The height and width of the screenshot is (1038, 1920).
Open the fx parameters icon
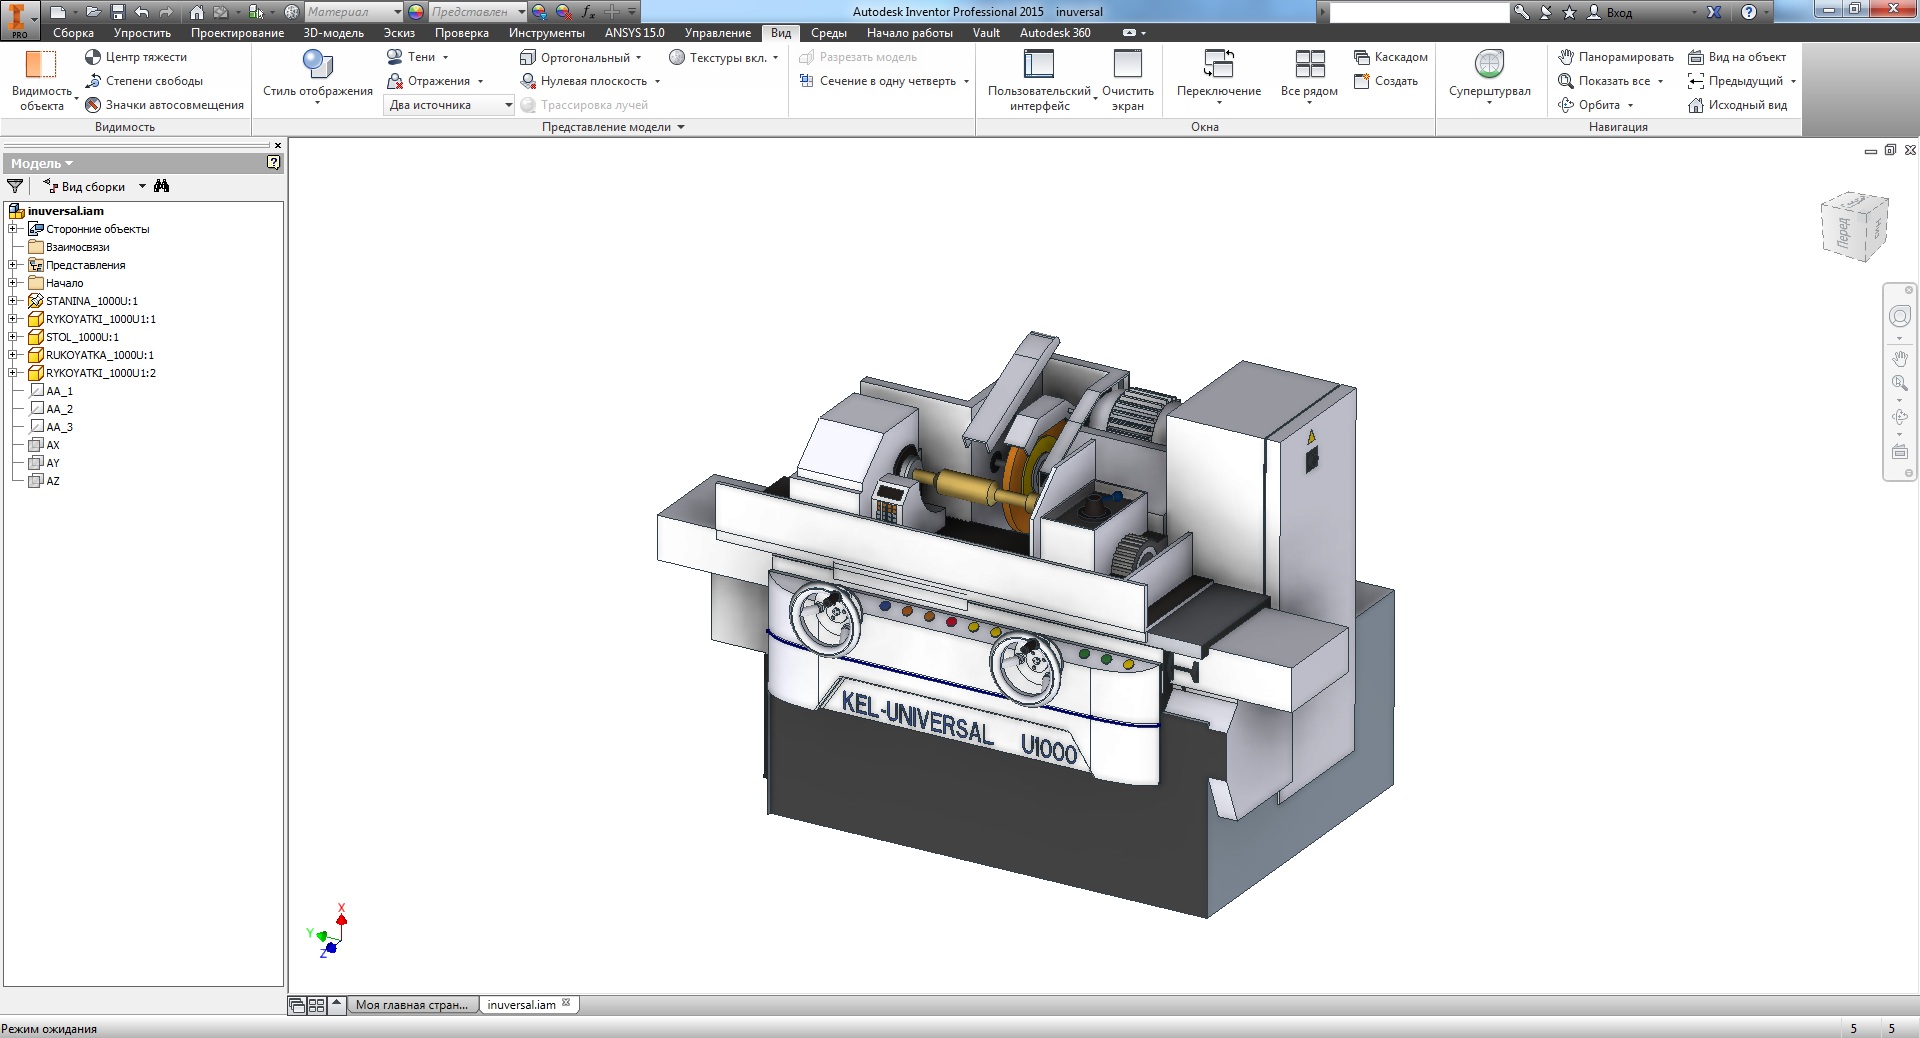(x=588, y=12)
